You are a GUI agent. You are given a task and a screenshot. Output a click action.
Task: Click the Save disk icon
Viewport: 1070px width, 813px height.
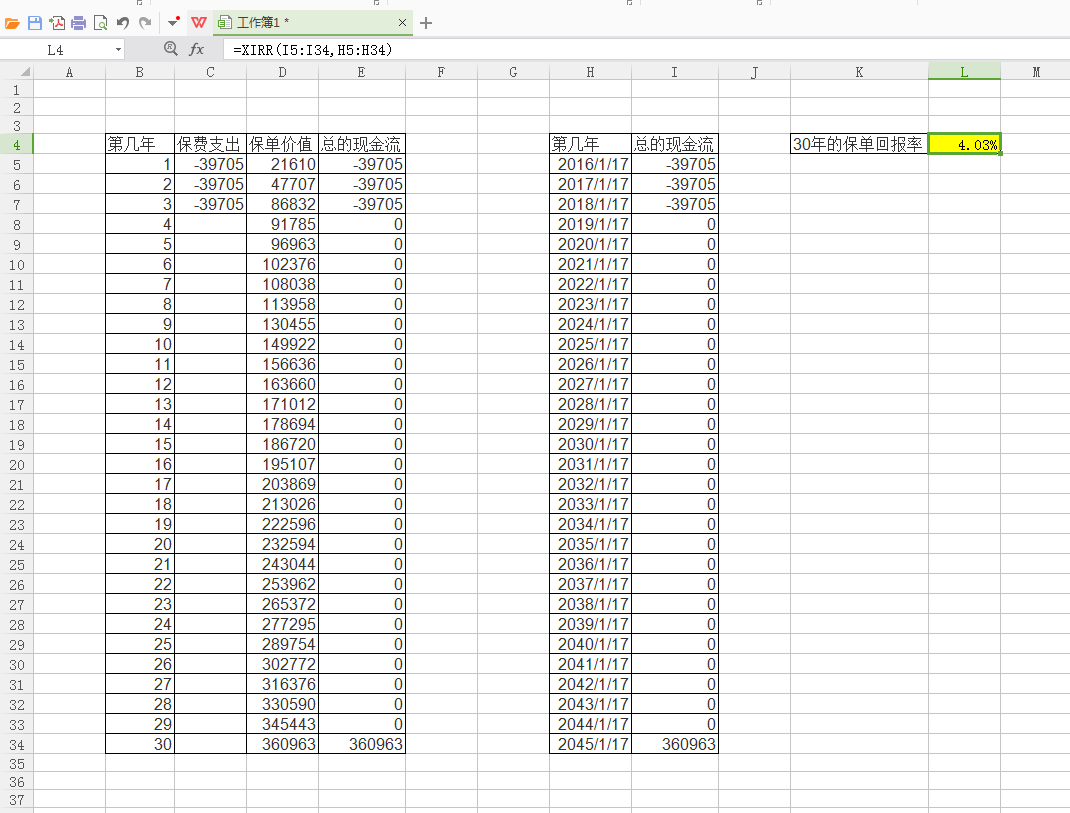click(x=35, y=23)
